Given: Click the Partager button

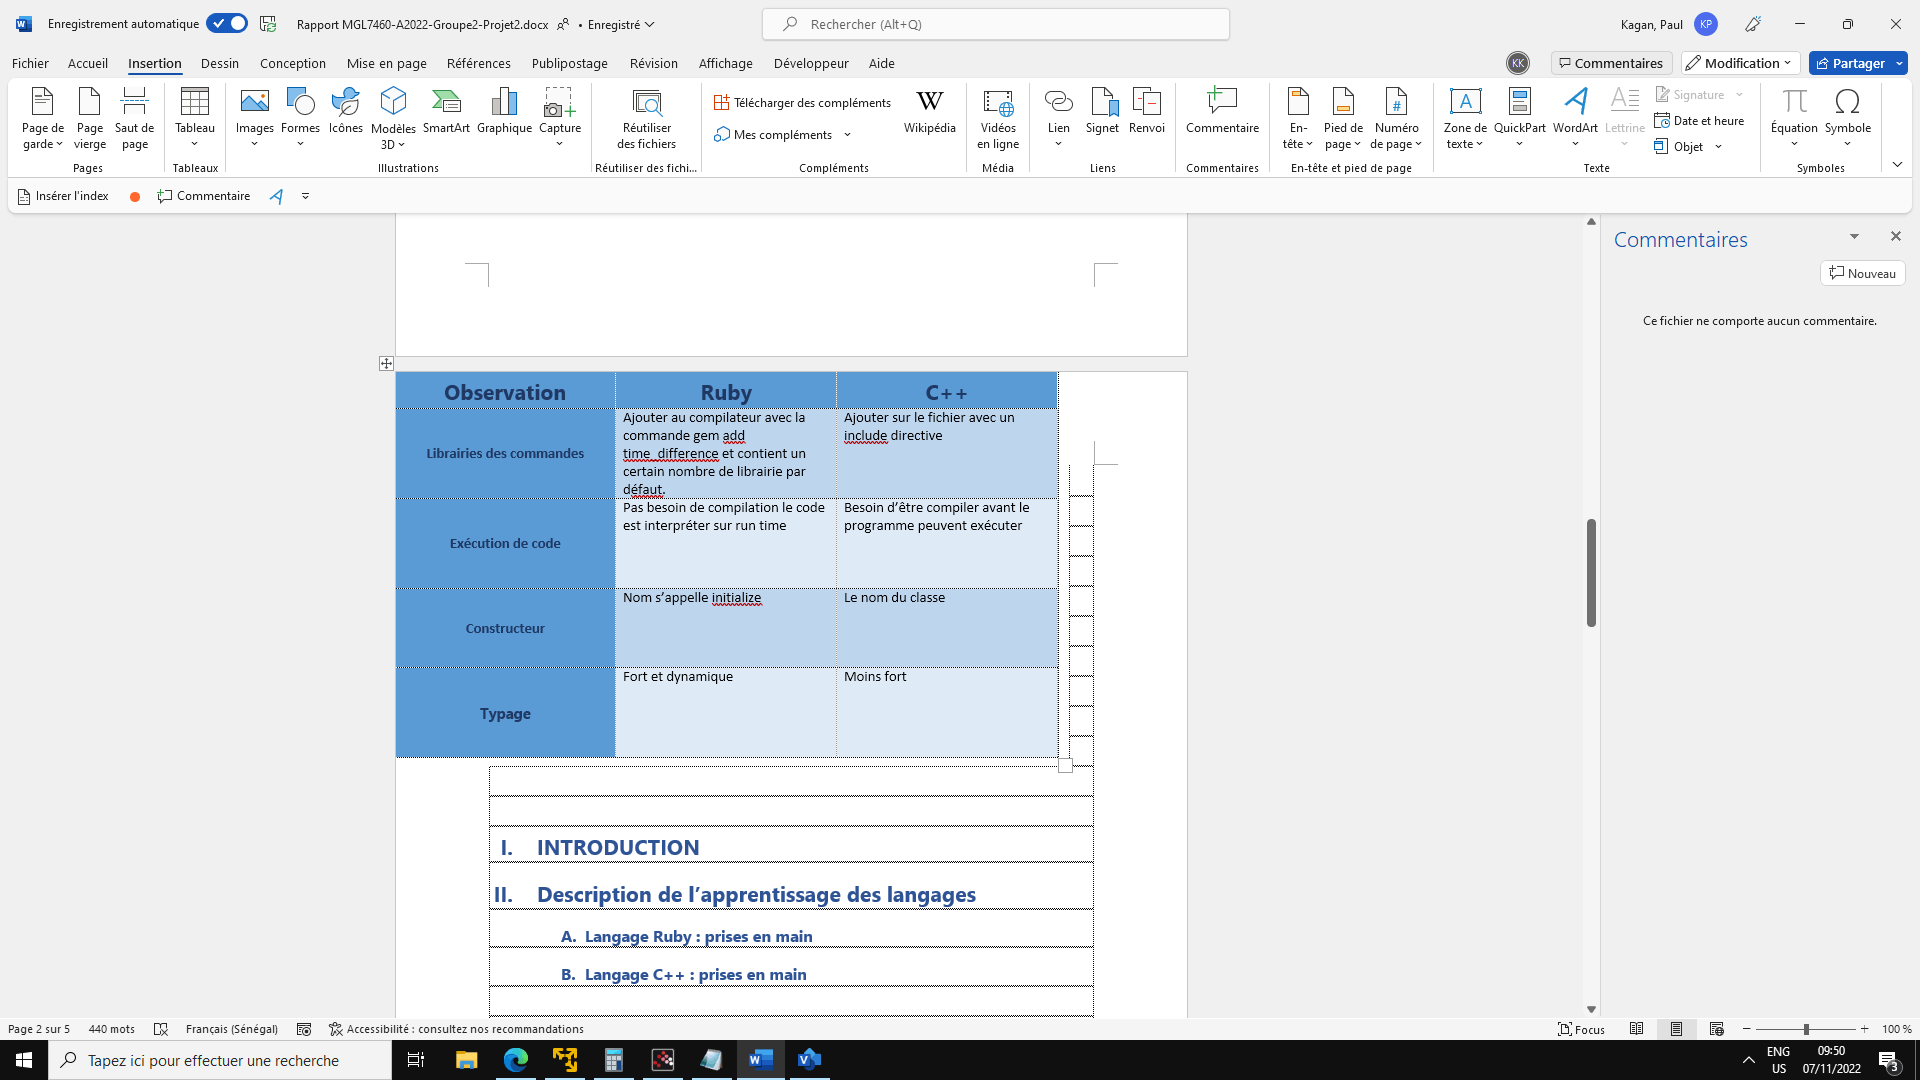Looking at the screenshot, I should pos(1850,63).
